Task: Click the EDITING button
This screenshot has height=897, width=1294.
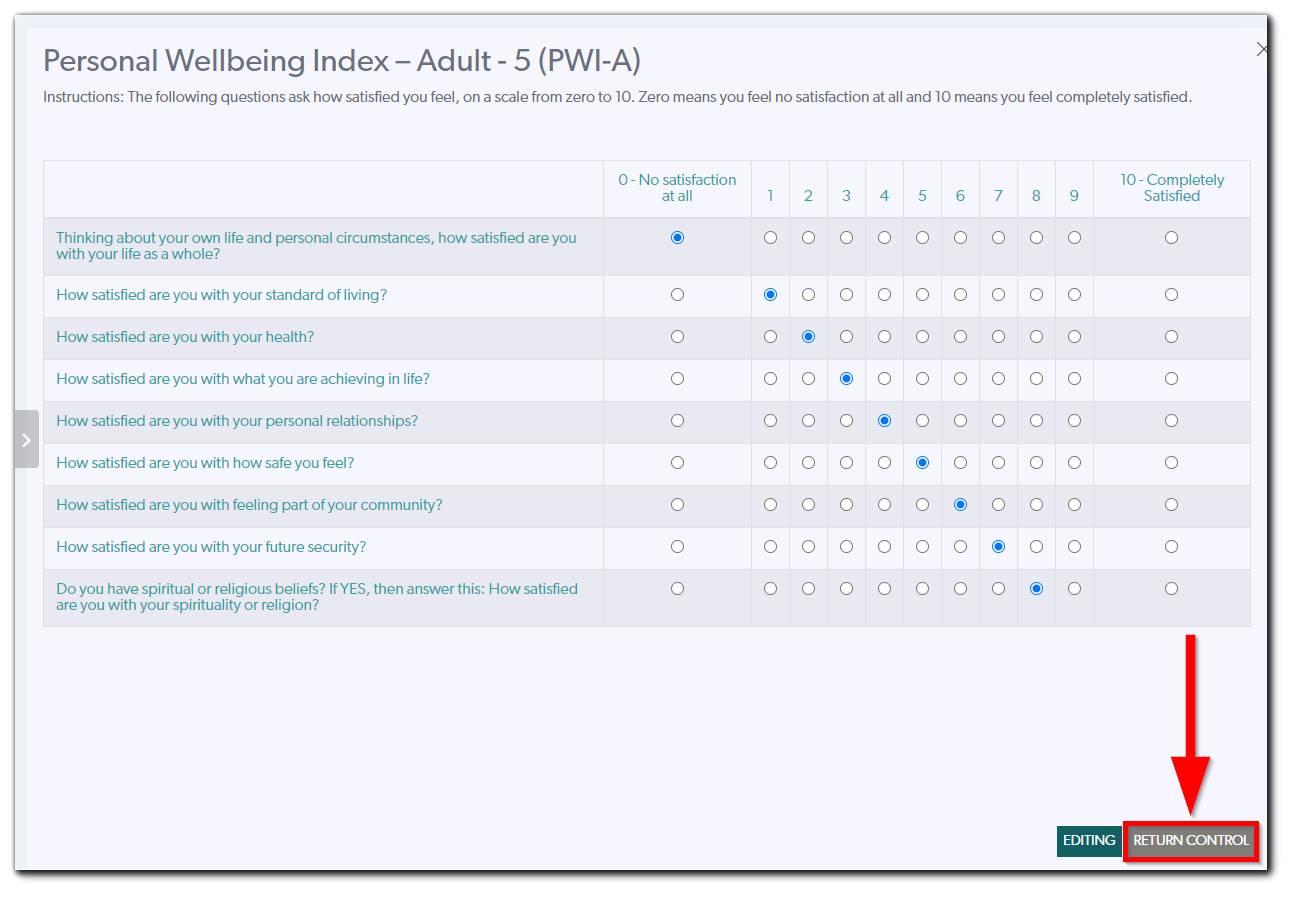Action: pyautogui.click(x=1089, y=841)
